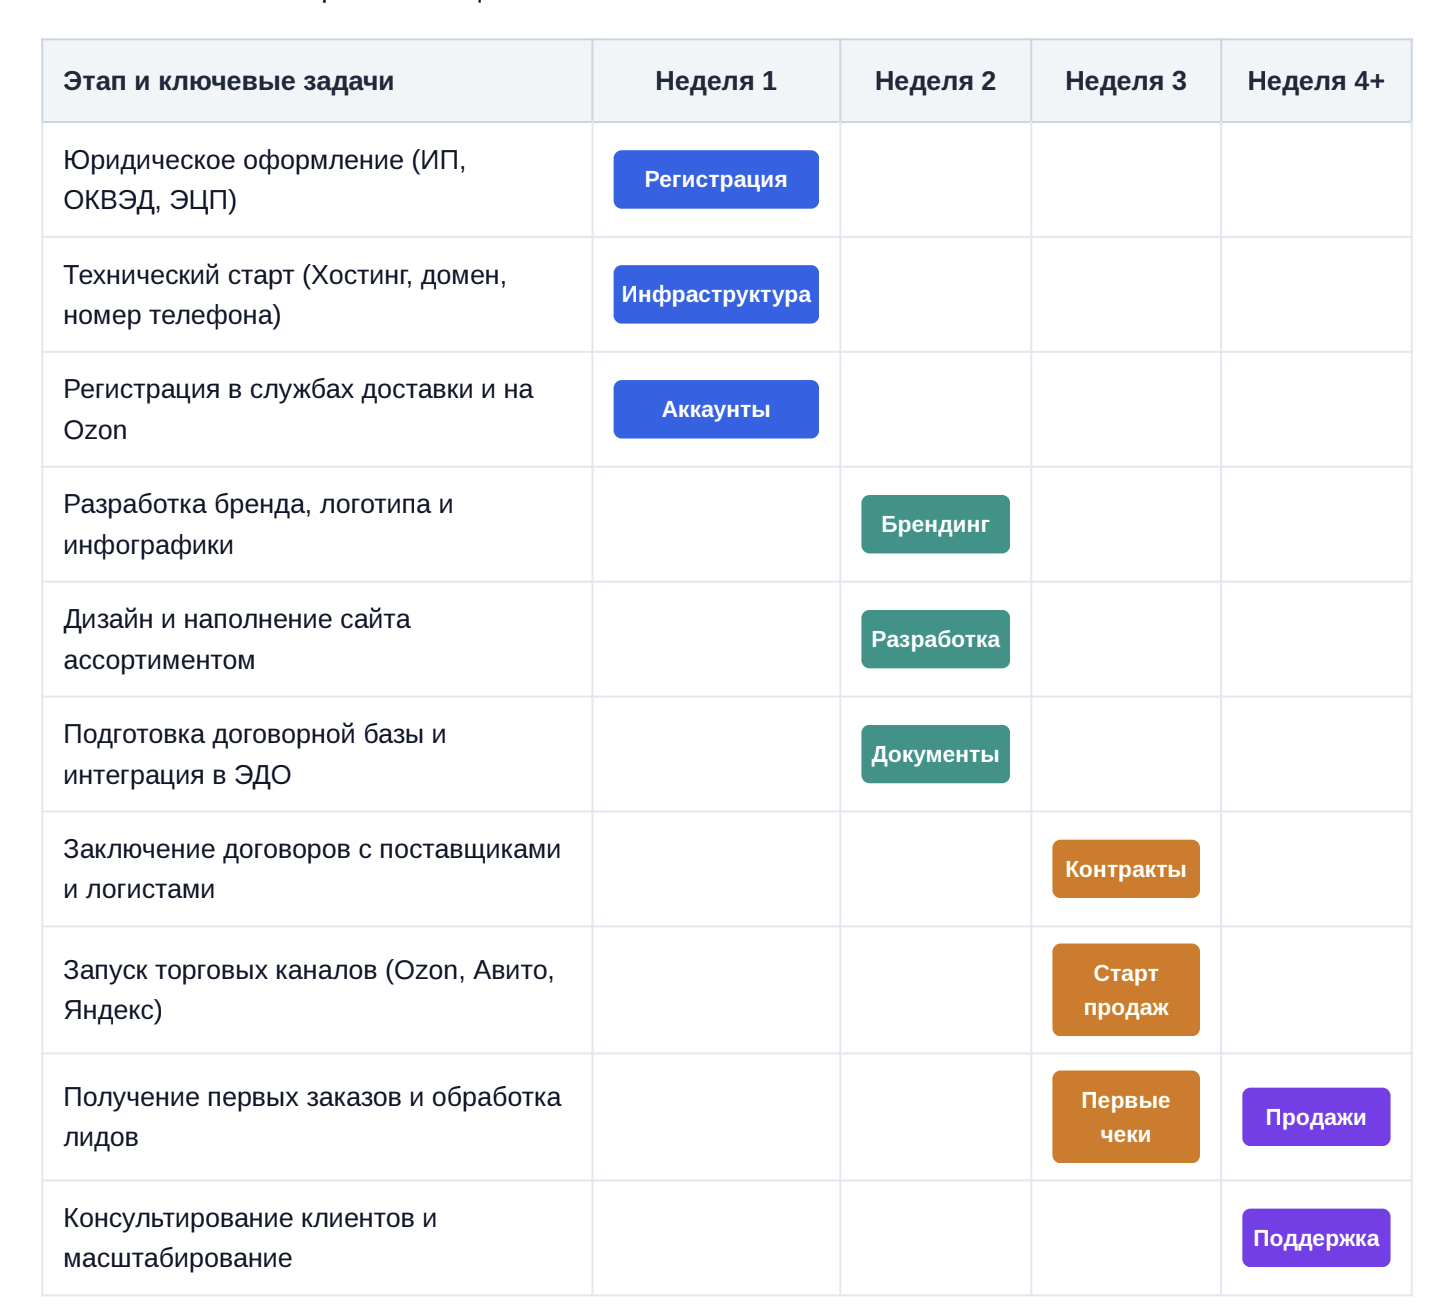Screen dimensions: 1446x1316
Task: Select the Инфраструктура badge in week one
Action: pyautogui.click(x=716, y=295)
